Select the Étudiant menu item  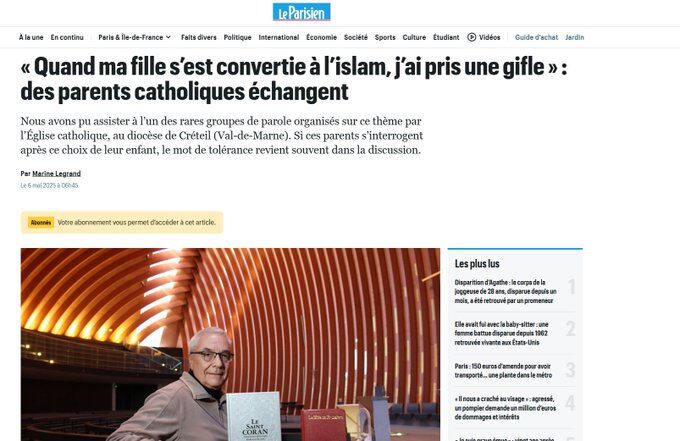tap(446, 37)
